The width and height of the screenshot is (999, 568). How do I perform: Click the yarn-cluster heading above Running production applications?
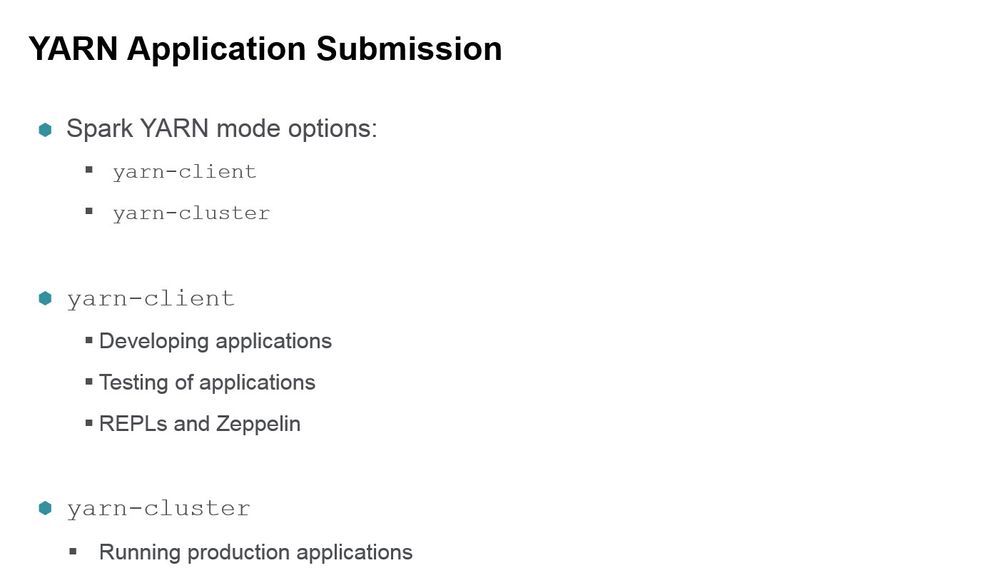[x=158, y=509]
